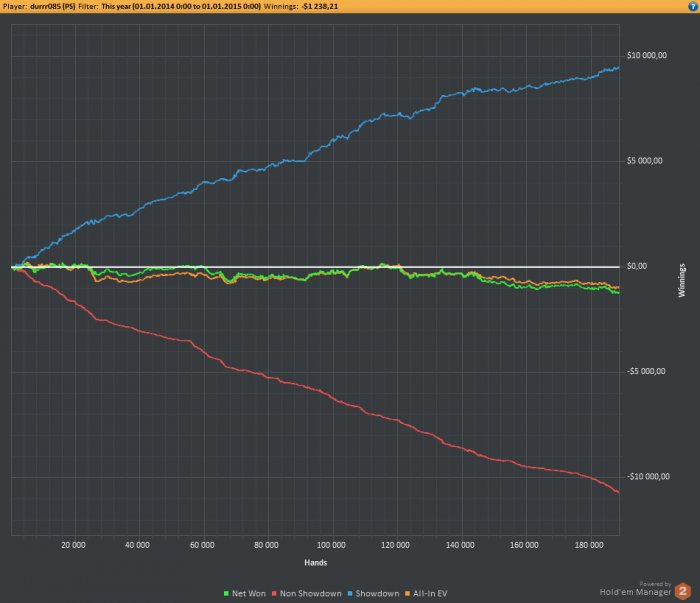The width and height of the screenshot is (700, 603).
Task: Toggle the Showdown series label
Action: click(x=377, y=594)
